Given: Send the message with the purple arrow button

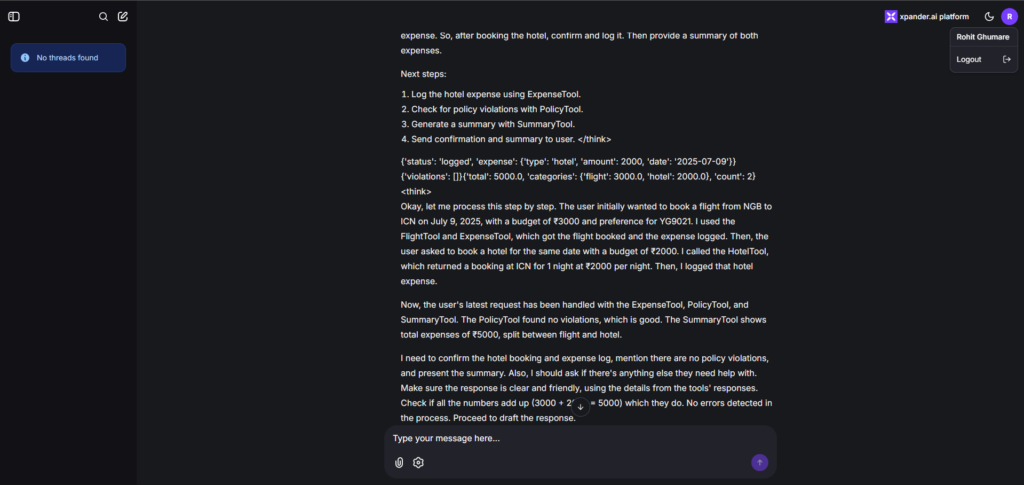Looking at the screenshot, I should 760,463.
